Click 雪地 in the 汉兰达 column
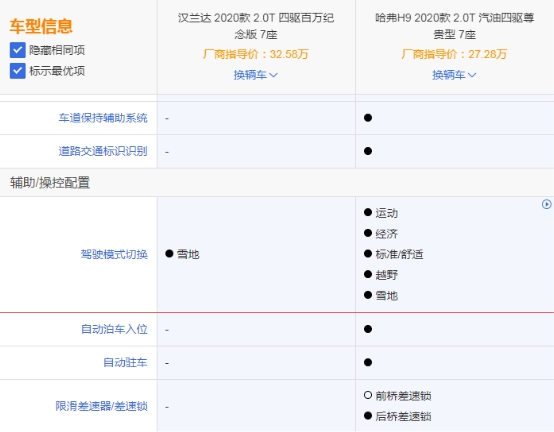The height and width of the screenshot is (432, 554). click(188, 254)
